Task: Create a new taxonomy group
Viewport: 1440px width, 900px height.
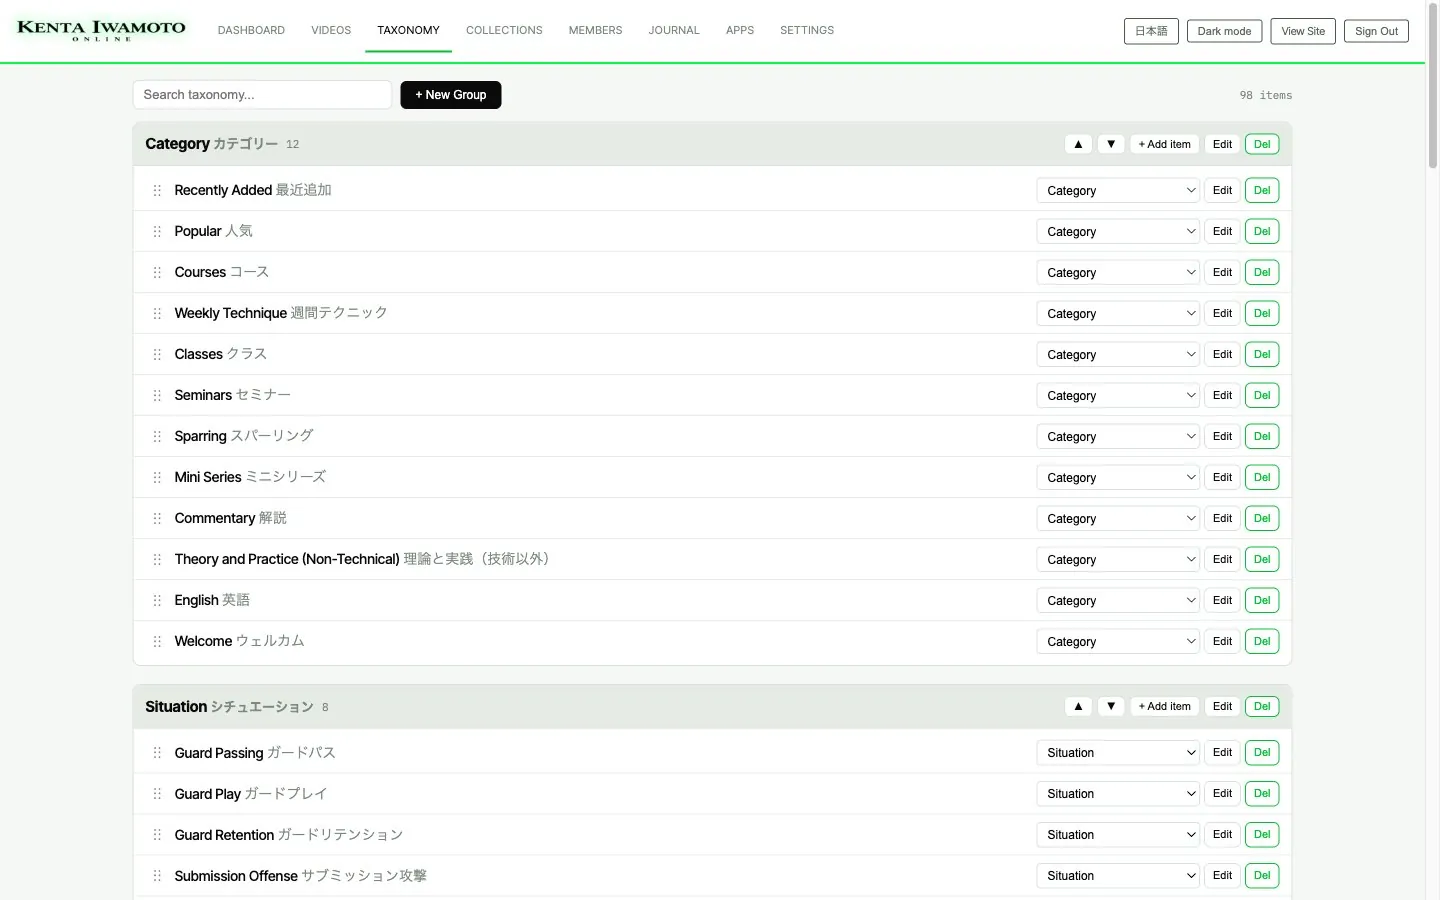Action: (451, 95)
